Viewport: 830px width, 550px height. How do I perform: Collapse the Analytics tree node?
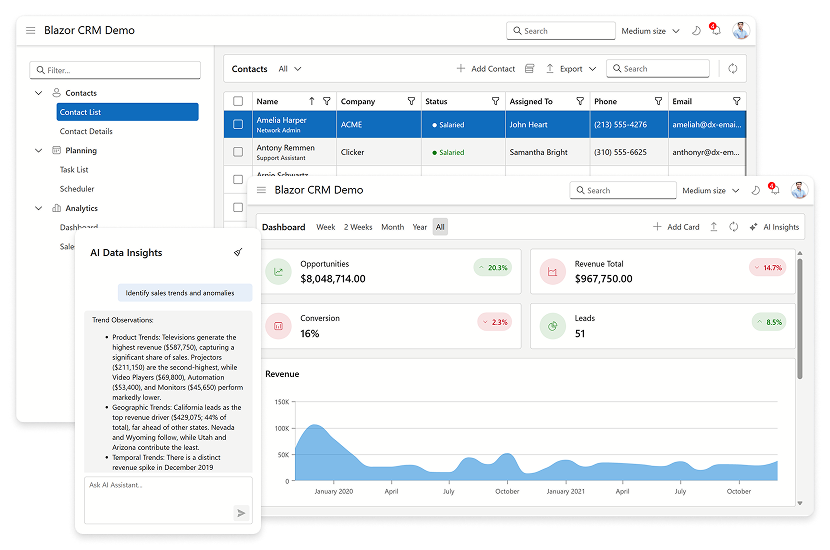point(39,208)
